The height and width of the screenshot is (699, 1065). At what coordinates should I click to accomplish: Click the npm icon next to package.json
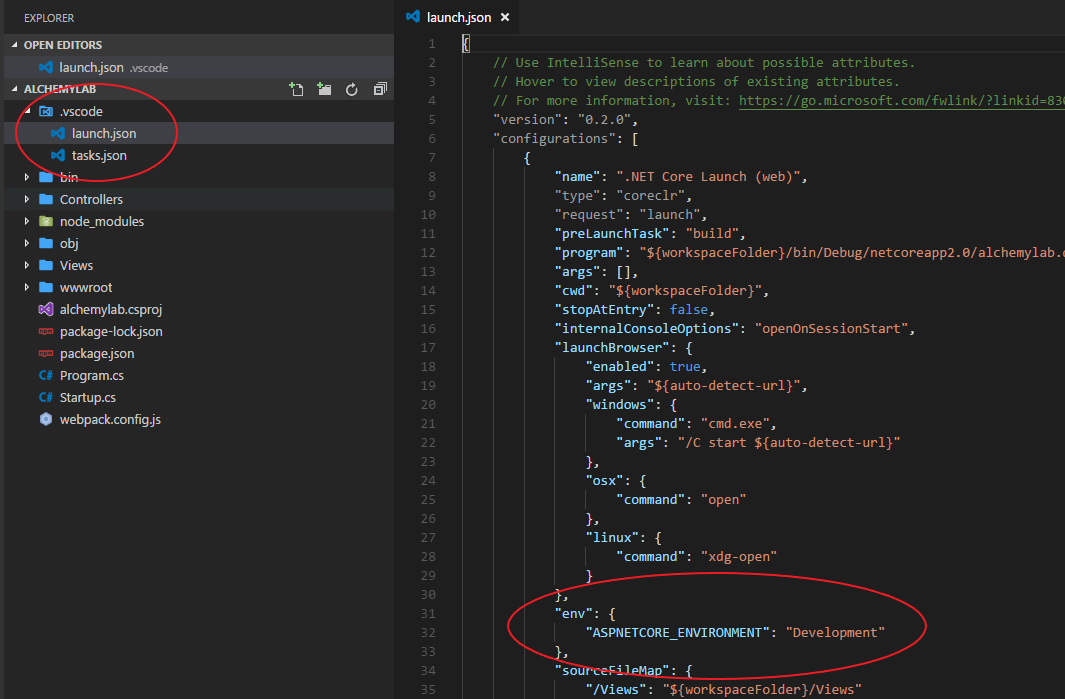(x=45, y=353)
